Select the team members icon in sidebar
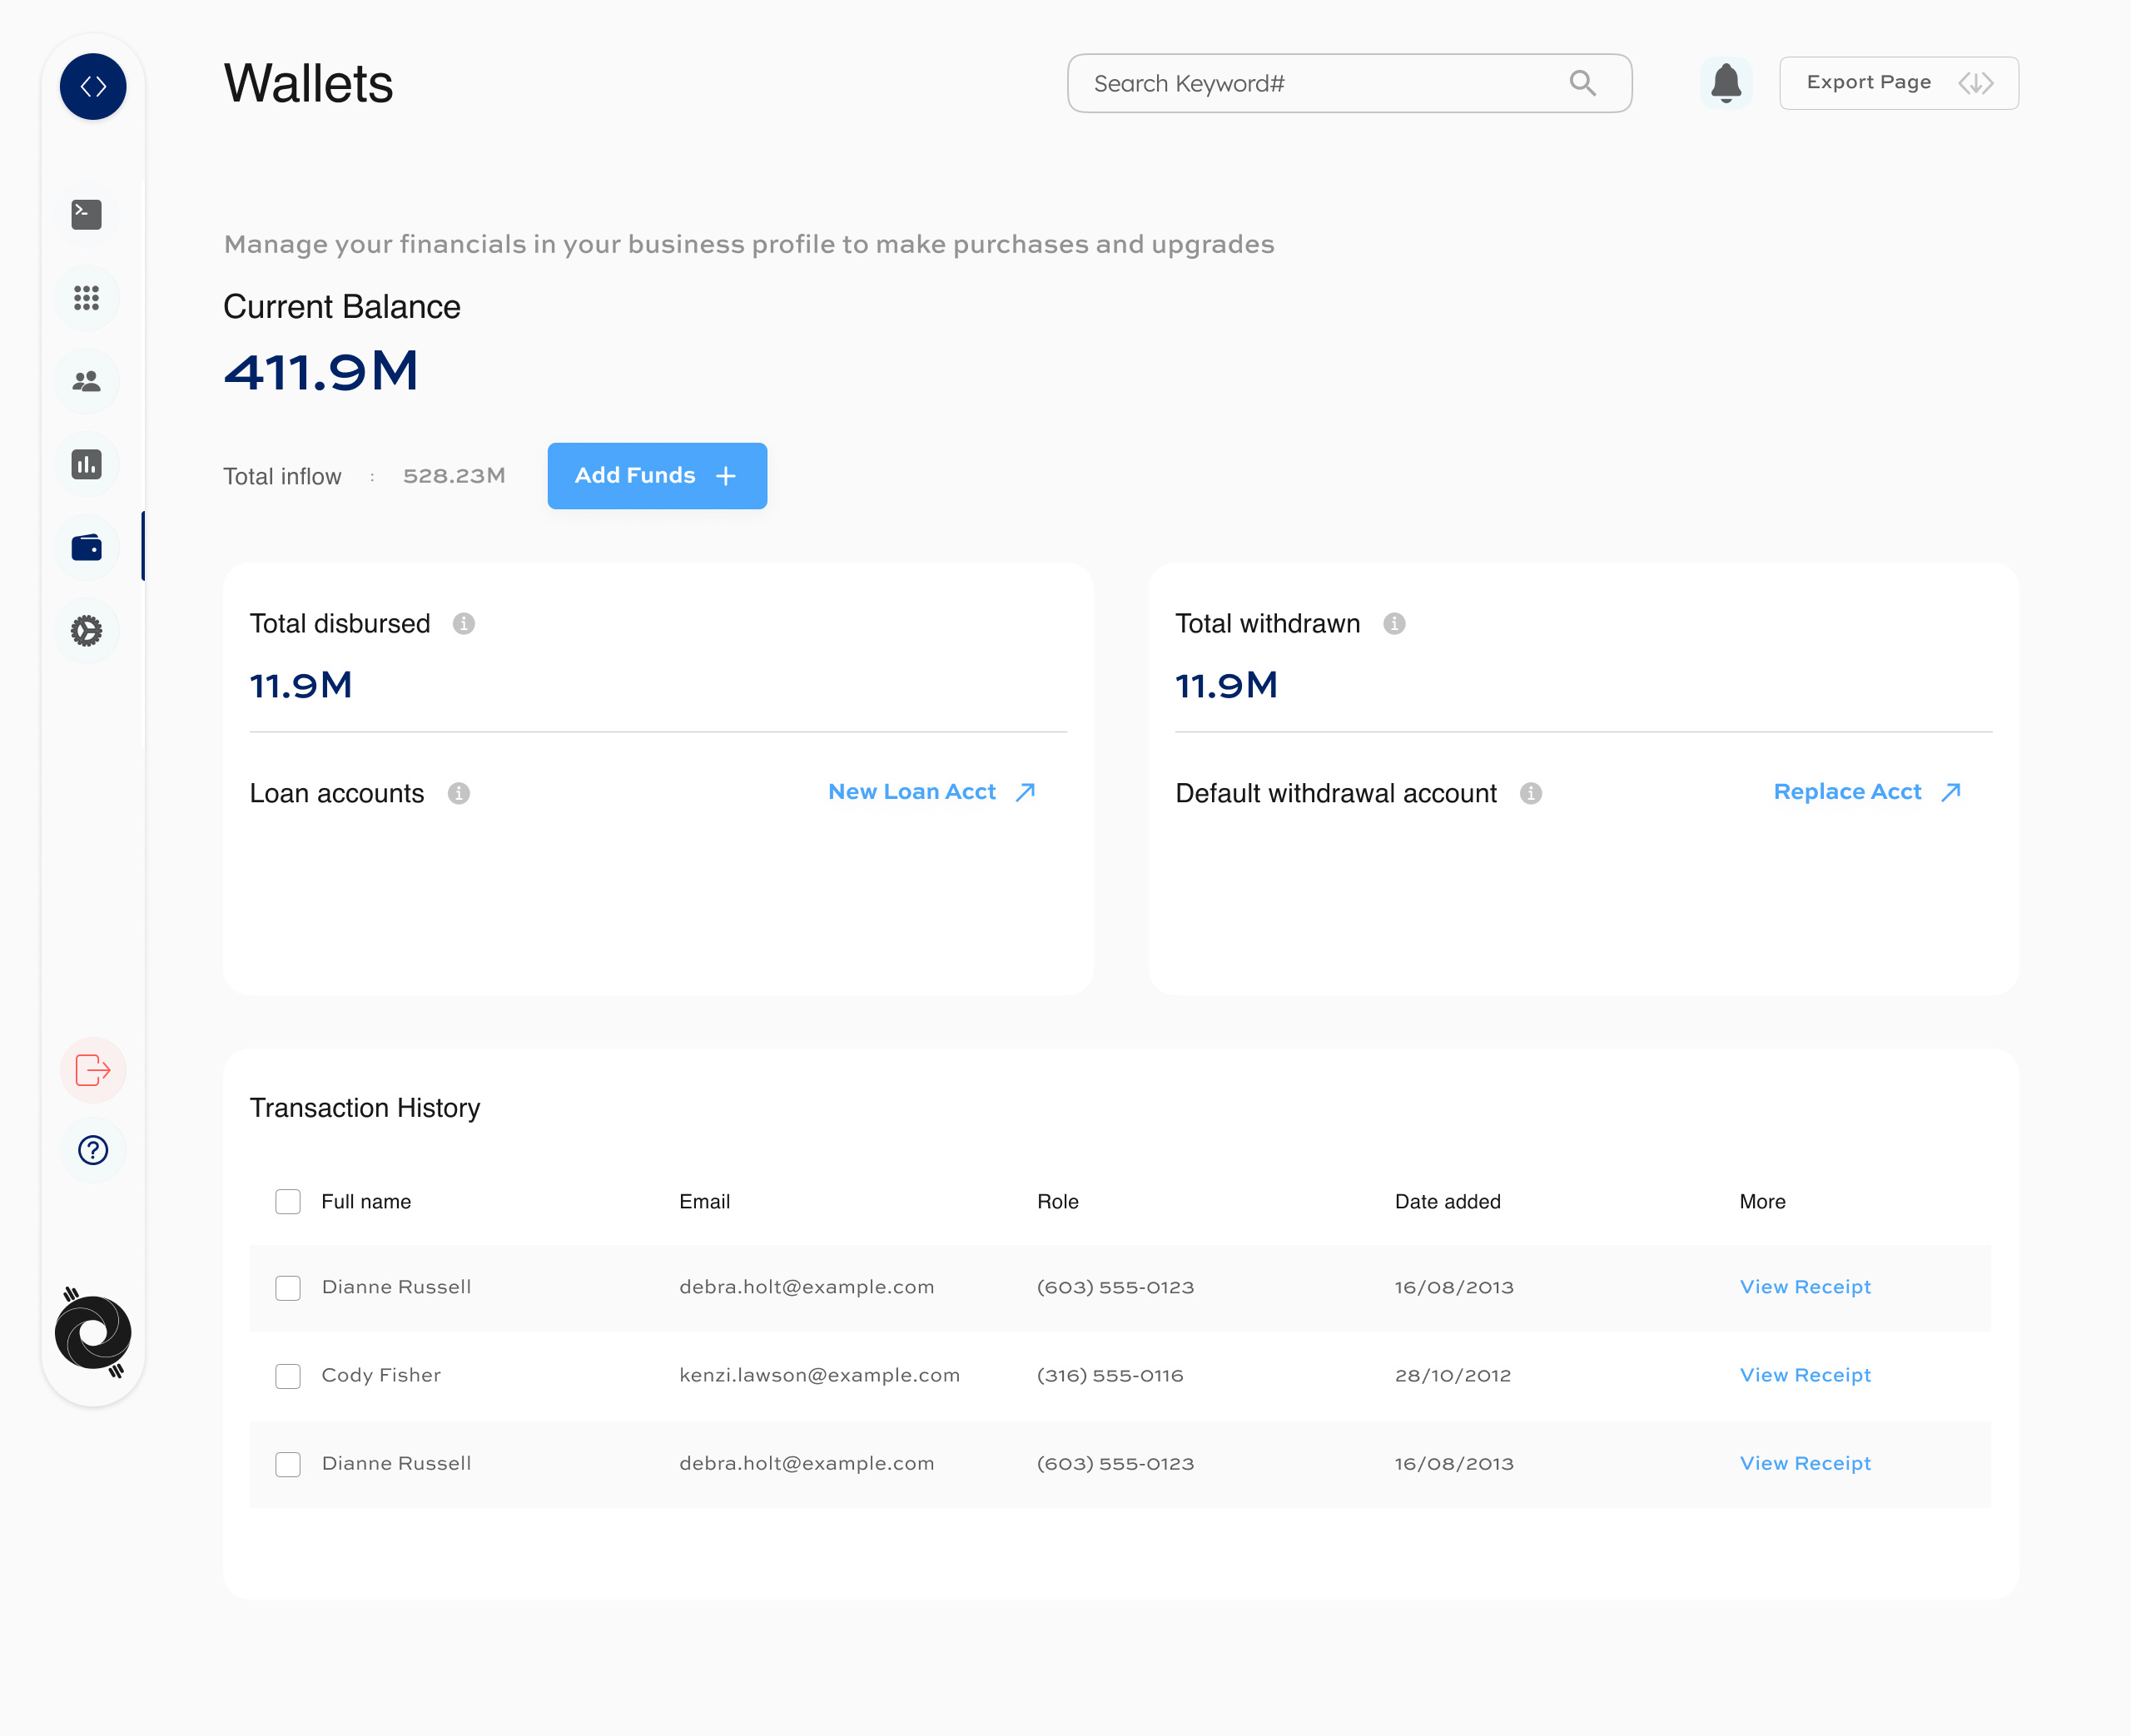Image resolution: width=2131 pixels, height=1736 pixels. point(87,380)
